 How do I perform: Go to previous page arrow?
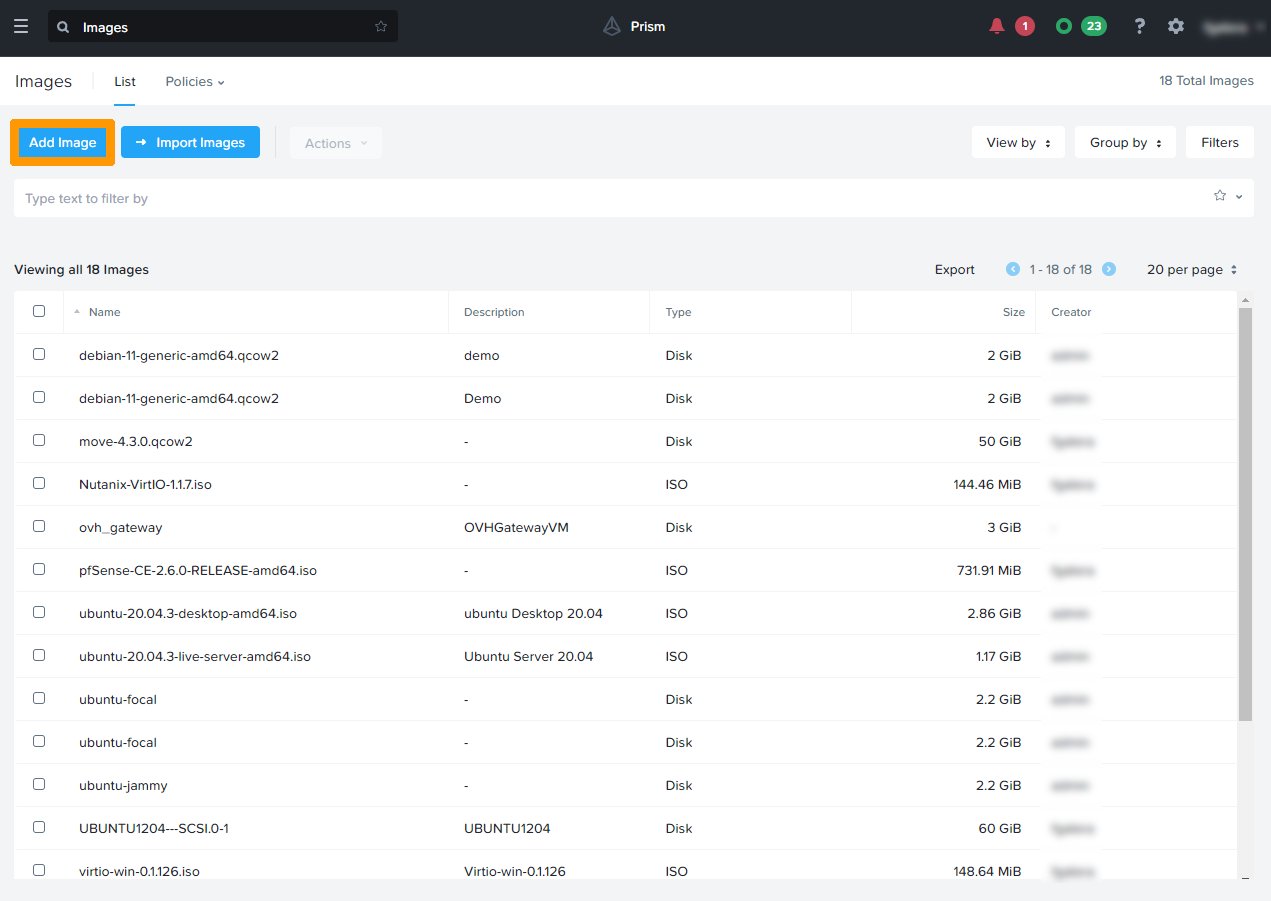click(1013, 270)
